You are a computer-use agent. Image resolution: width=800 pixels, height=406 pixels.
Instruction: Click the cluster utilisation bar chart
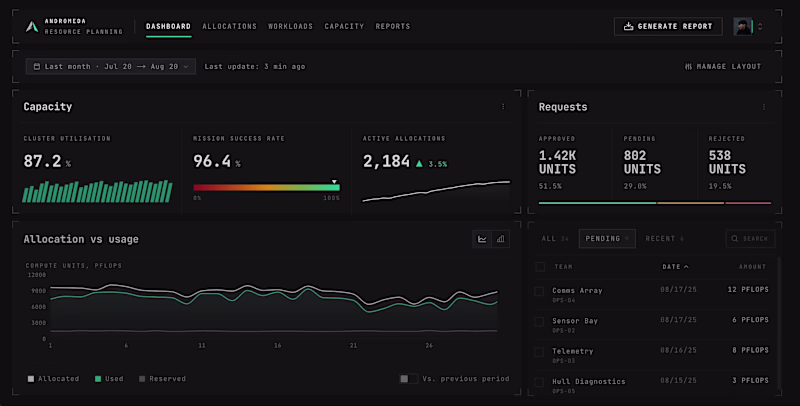[97, 191]
